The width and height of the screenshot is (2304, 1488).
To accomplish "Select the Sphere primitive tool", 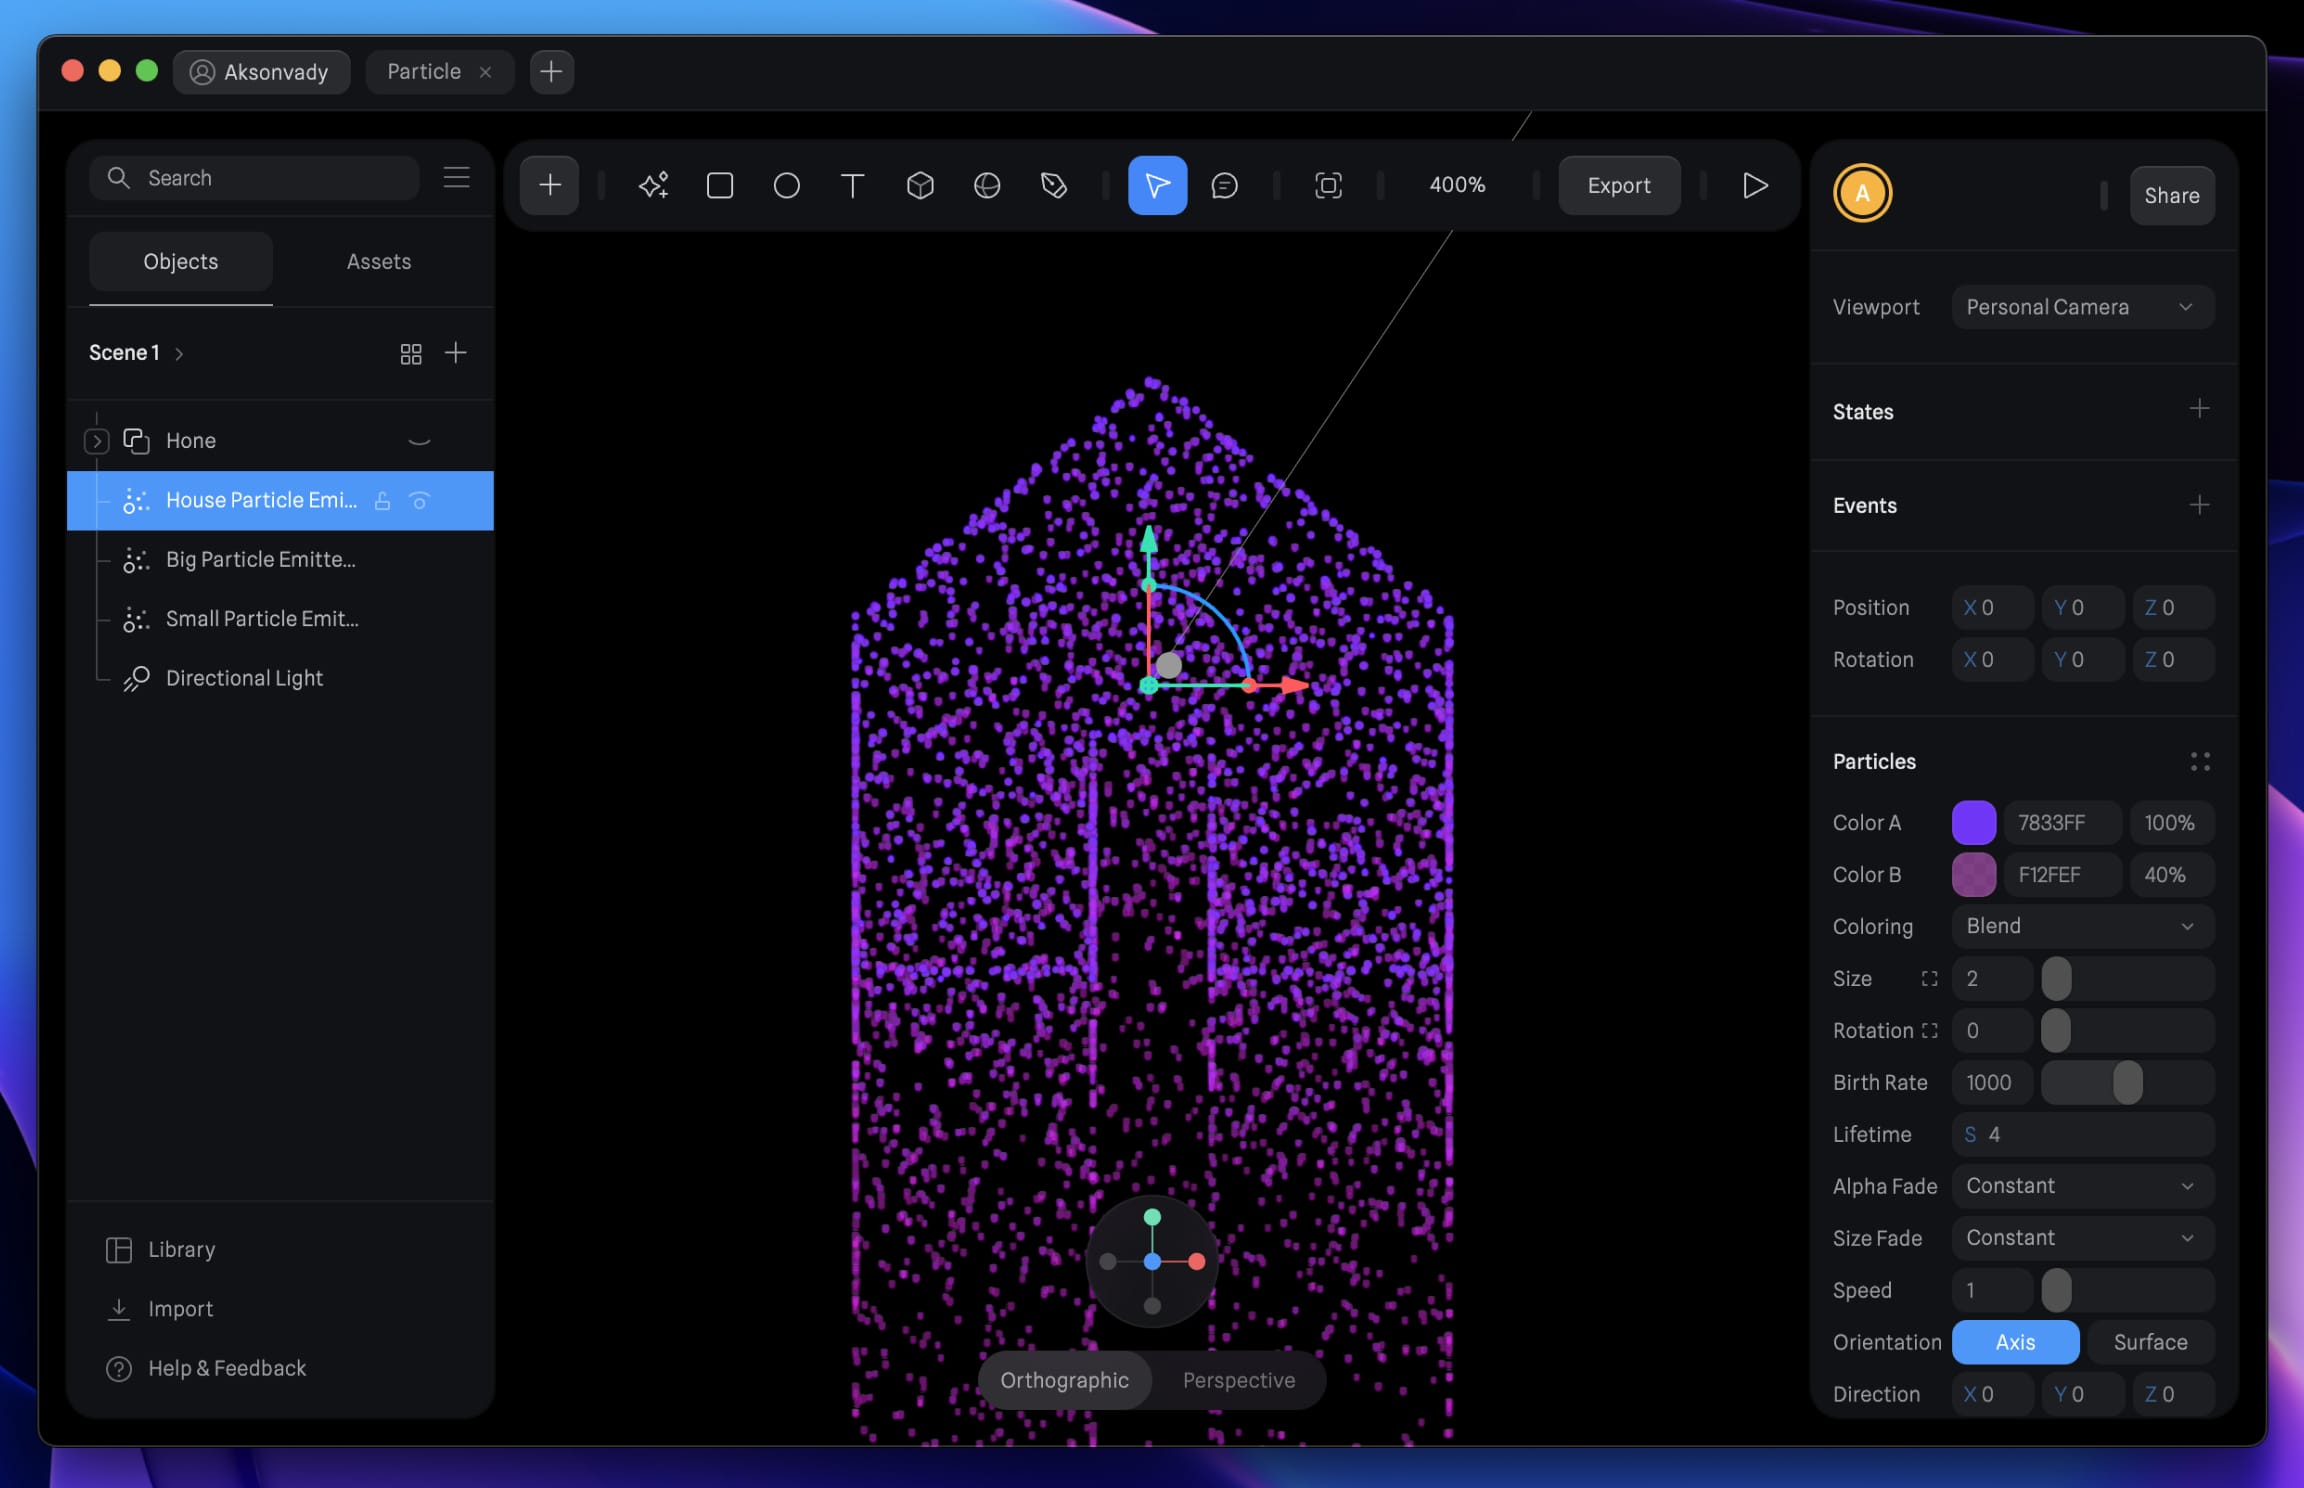I will pos(987,185).
